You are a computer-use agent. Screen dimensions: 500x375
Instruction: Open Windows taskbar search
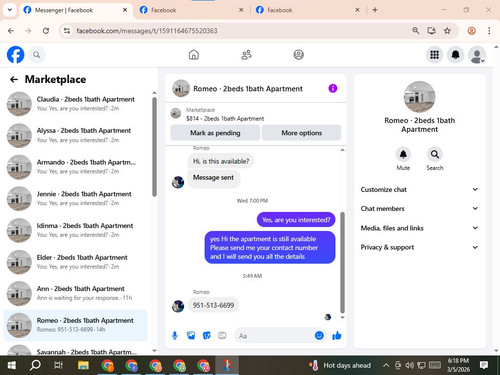pos(35,365)
